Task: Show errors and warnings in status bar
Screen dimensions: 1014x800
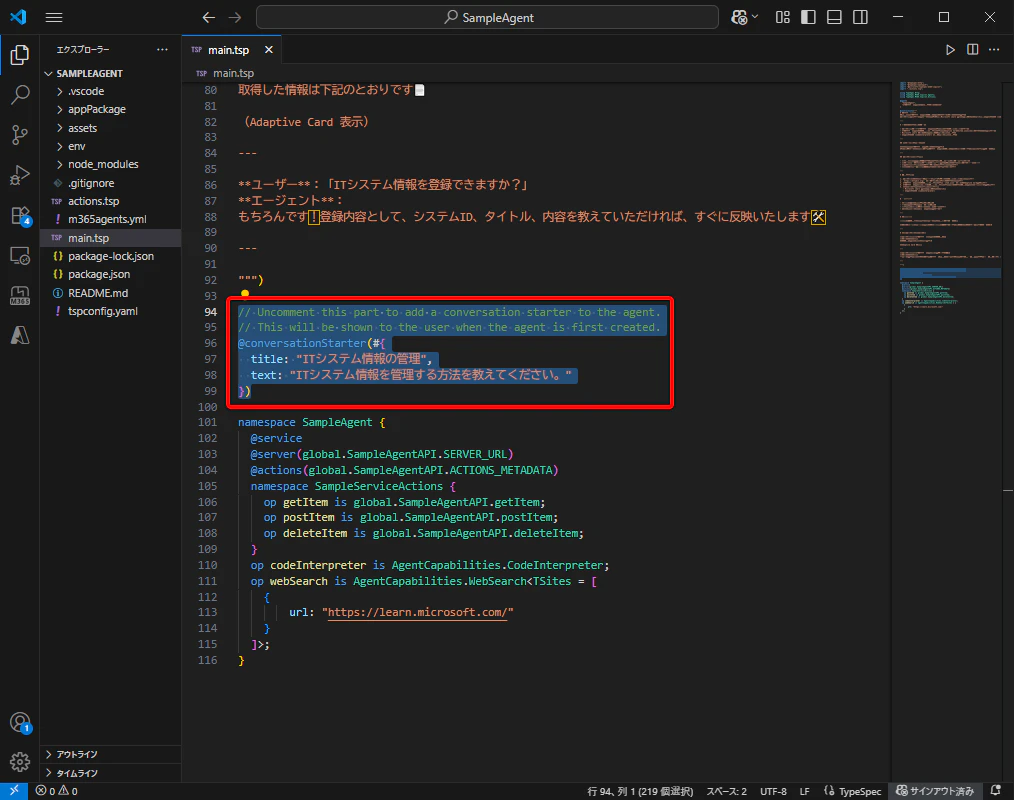Action: coord(56,791)
